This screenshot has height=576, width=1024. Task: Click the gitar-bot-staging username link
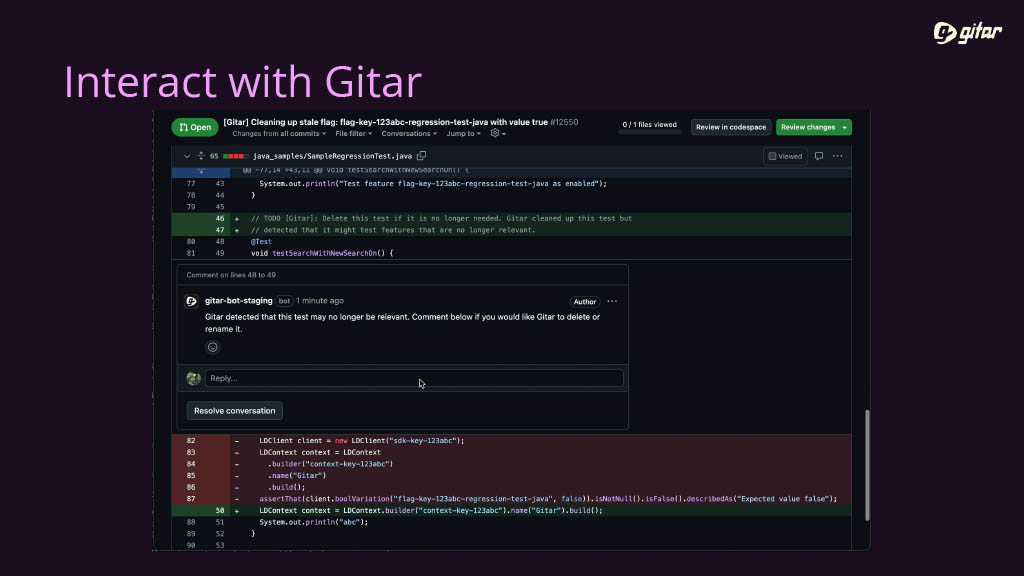[x=238, y=300]
